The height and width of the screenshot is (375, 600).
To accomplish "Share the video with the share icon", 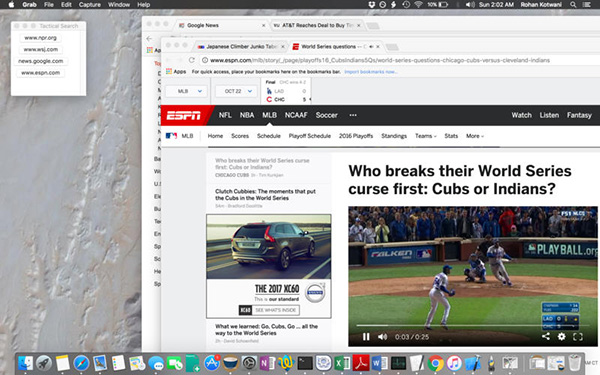I will tap(546, 336).
